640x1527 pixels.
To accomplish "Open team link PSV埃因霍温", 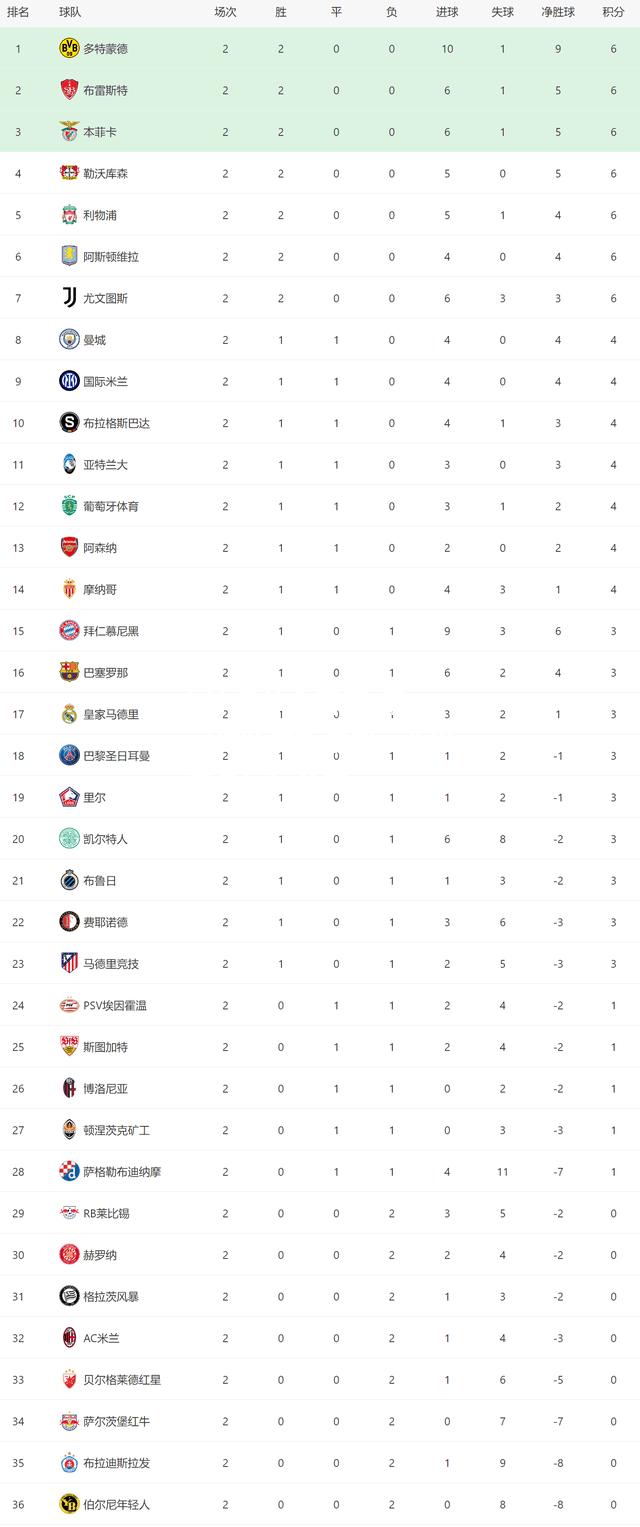I will (116, 1006).
